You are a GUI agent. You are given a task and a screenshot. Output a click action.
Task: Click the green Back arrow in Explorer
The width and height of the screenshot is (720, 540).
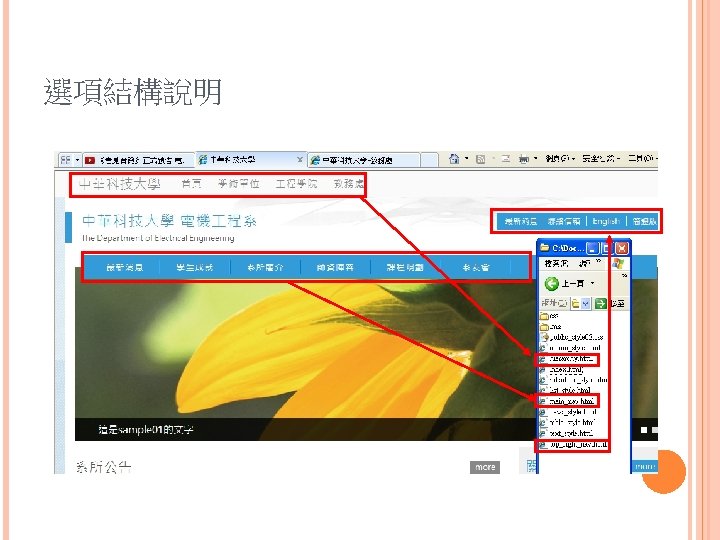(551, 284)
